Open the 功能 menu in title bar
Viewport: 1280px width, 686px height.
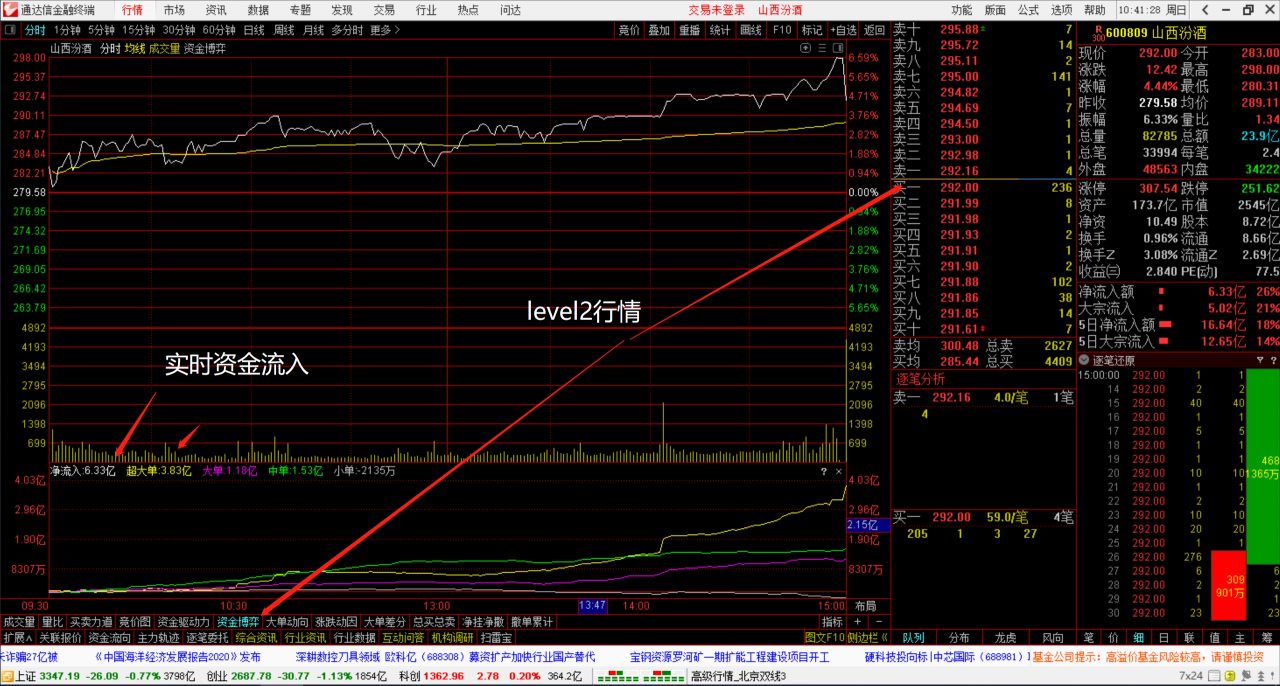(x=962, y=9)
